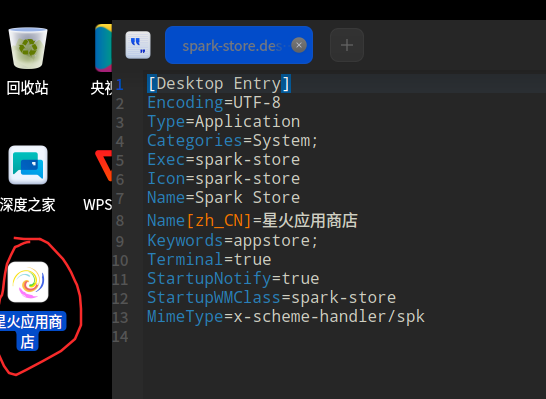Click the Type=Application line
The height and width of the screenshot is (399, 546).
(223, 122)
